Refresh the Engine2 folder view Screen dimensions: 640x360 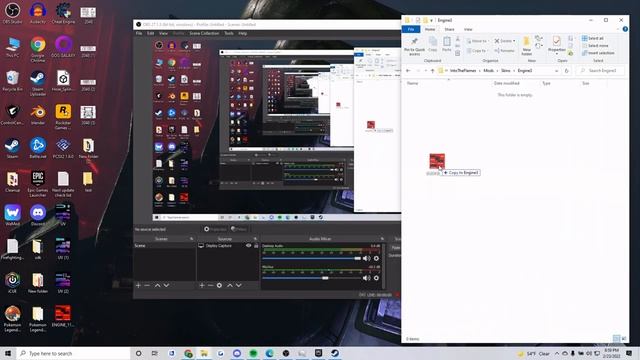(x=567, y=71)
